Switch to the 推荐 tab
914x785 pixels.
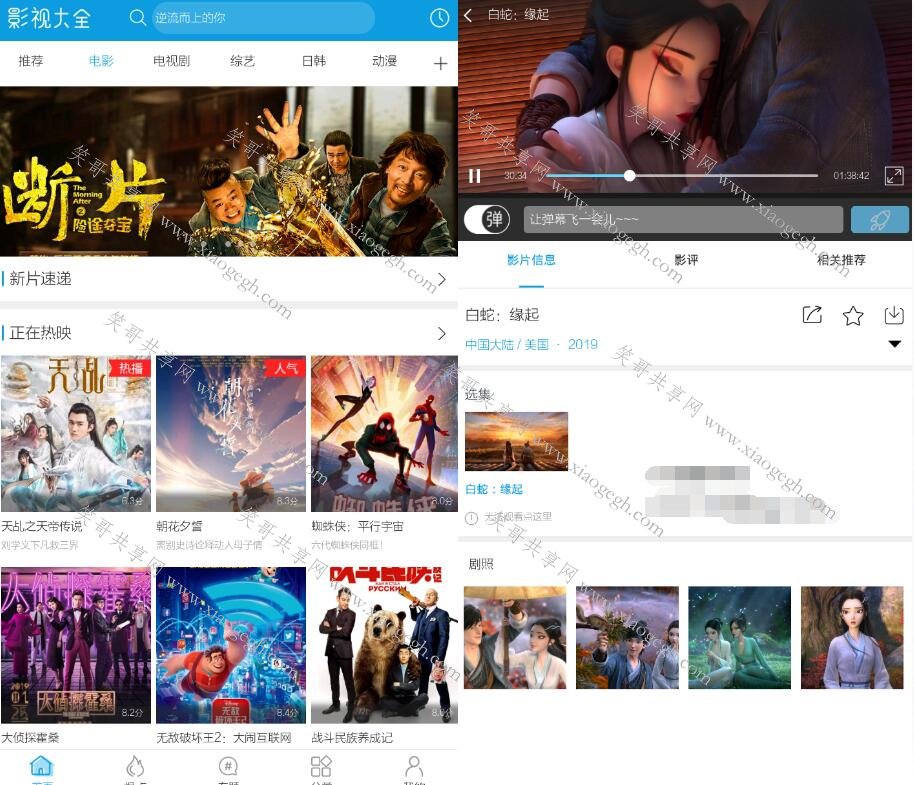click(30, 61)
